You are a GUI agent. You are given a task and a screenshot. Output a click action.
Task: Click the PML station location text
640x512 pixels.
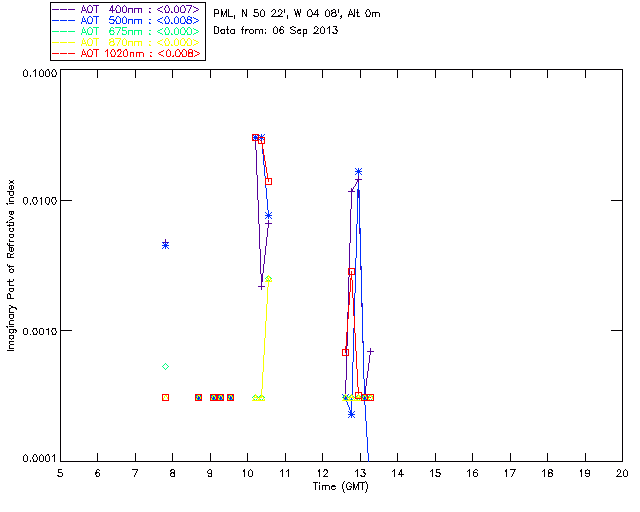click(x=297, y=13)
